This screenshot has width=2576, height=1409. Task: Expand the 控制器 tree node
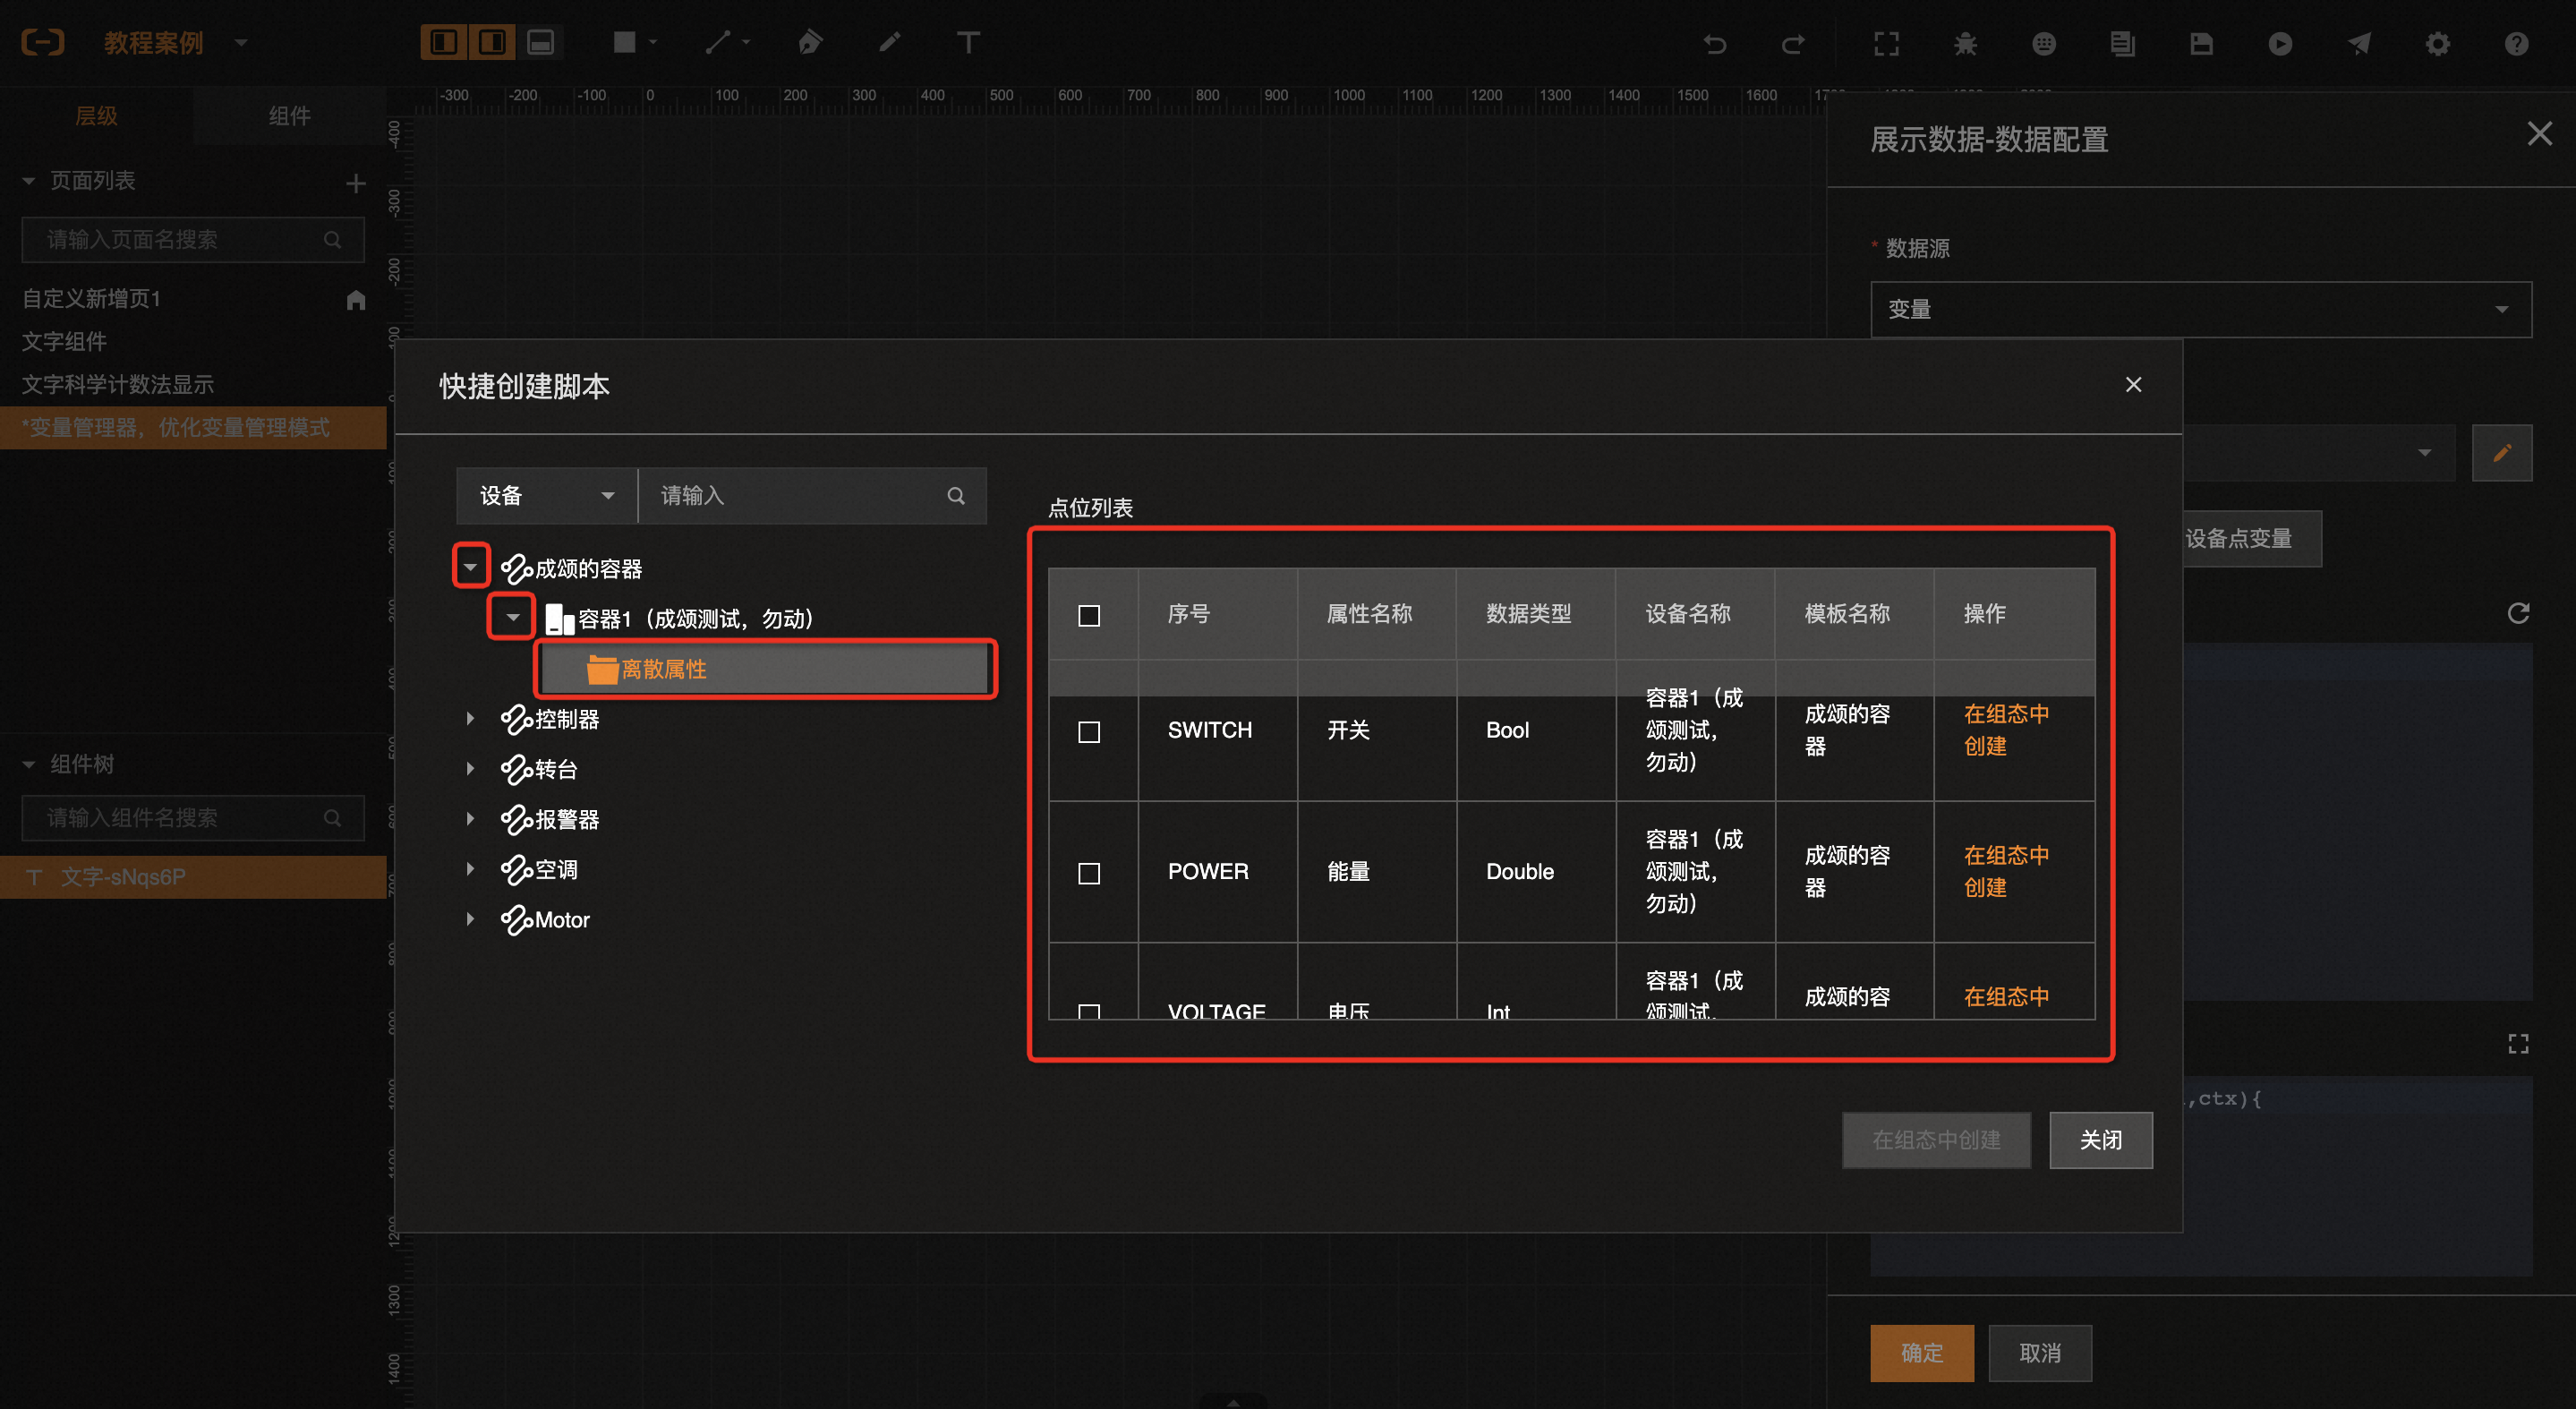tap(470, 718)
